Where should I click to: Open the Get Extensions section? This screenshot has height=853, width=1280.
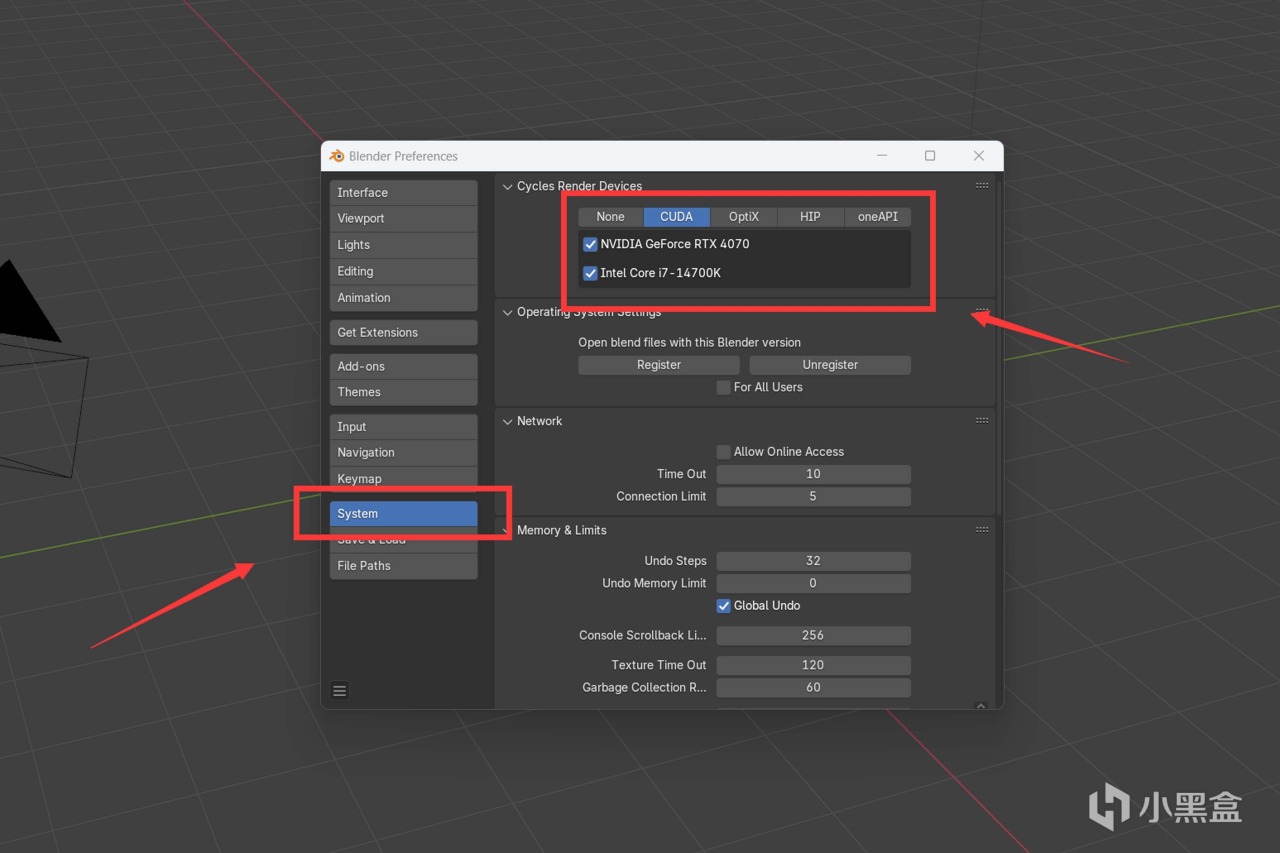[404, 332]
